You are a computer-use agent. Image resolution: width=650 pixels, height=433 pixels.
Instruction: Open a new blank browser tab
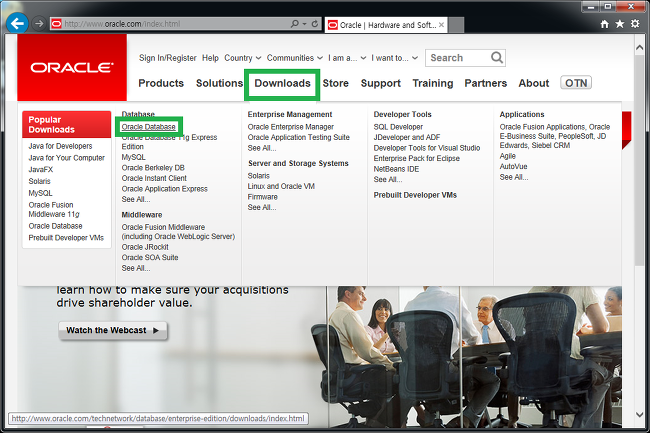pos(456,25)
